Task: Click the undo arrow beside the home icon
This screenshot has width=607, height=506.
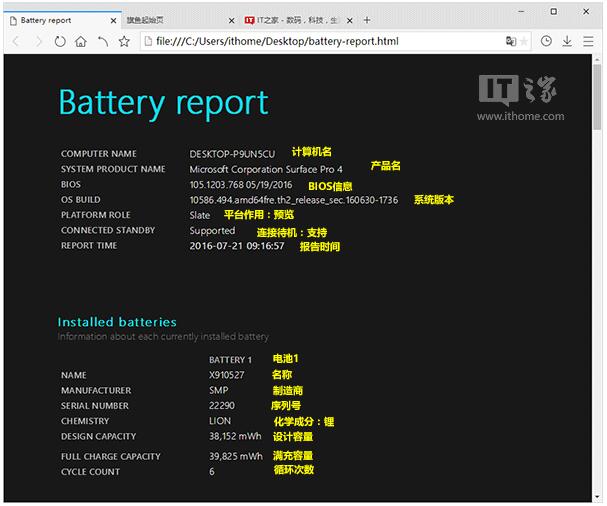Action: [102, 41]
